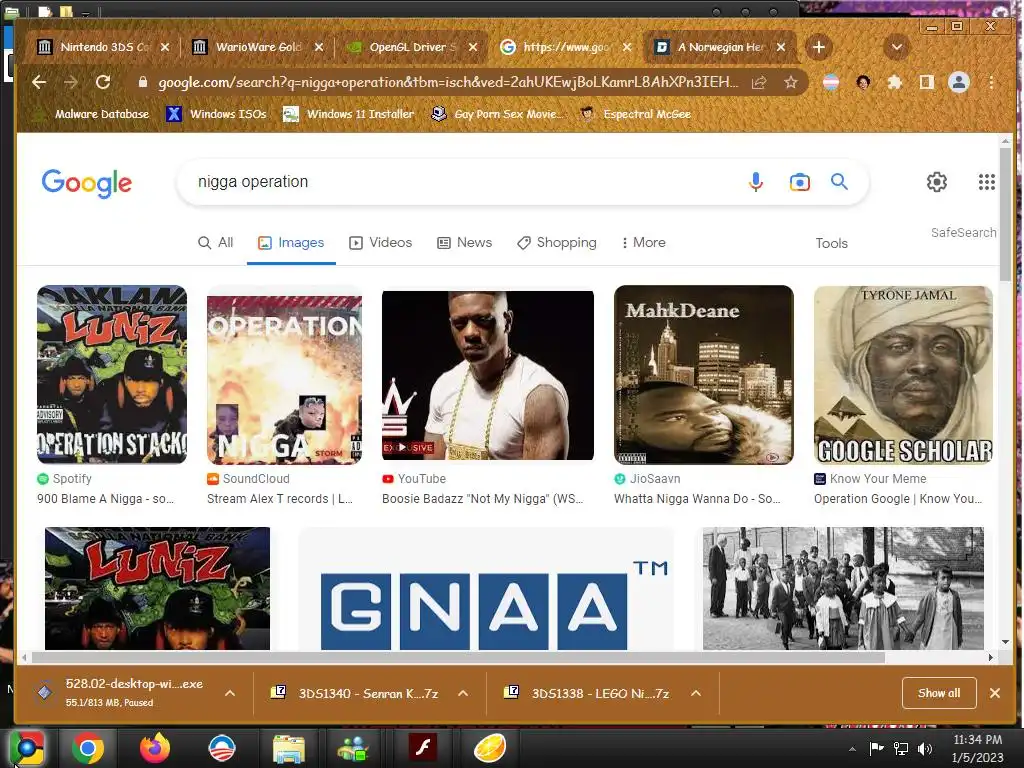This screenshot has height=768, width=1024.
Task: Open the JioSaavn MahkDeane thumbnail
Action: tap(703, 374)
